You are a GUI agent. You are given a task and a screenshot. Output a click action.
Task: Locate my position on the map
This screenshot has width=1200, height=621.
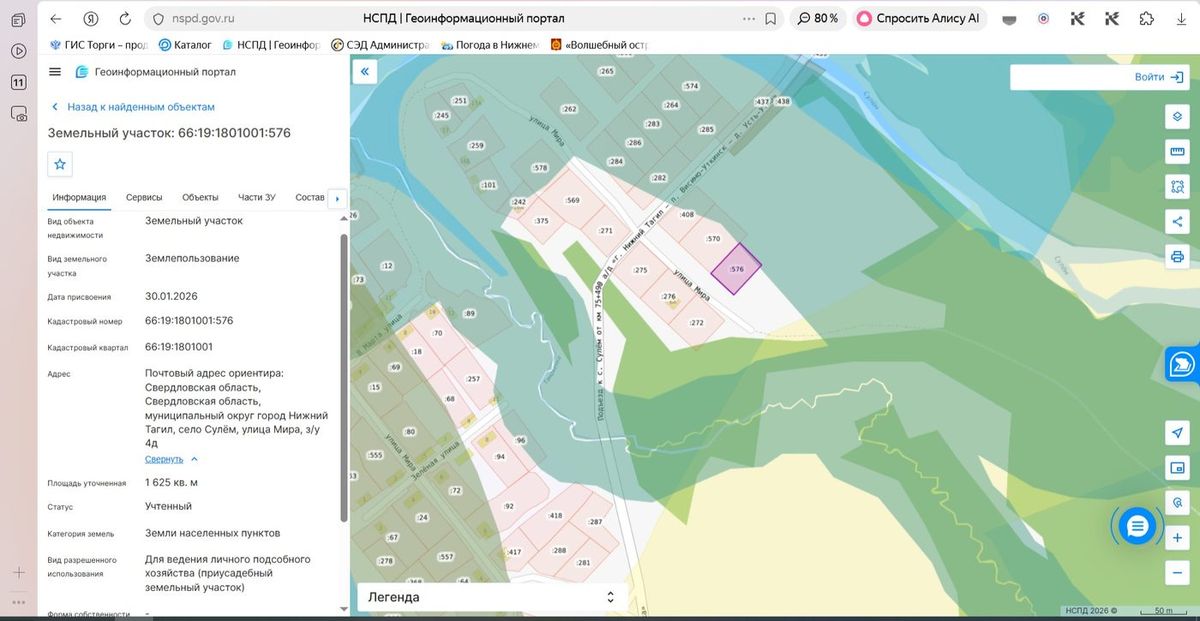(x=1177, y=432)
